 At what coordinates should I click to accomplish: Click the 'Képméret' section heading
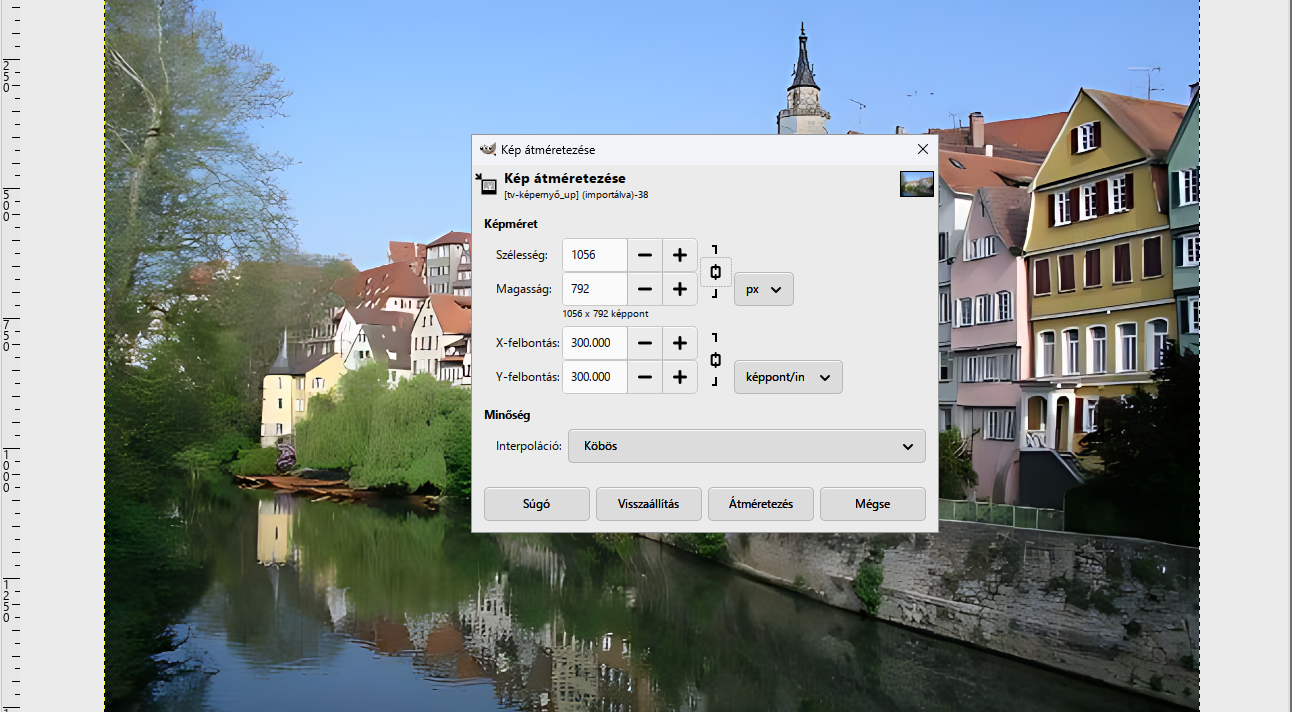511,224
